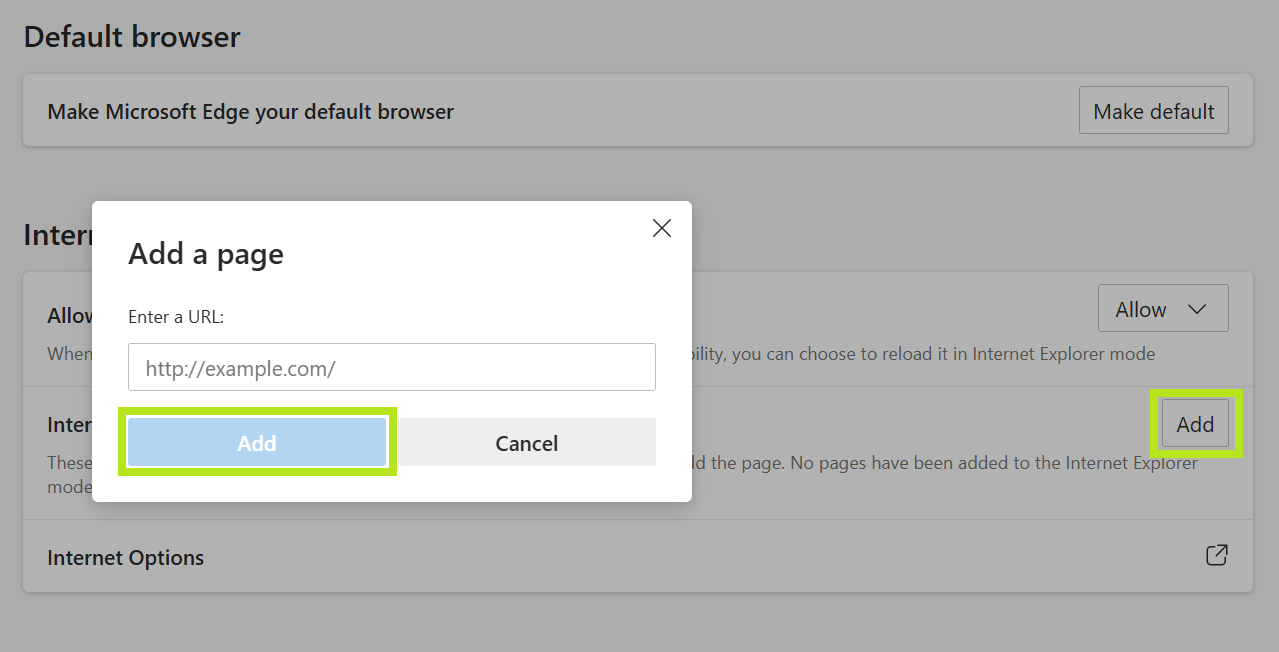Confirm with the blue Add button in the dialog
The image size is (1279, 652).
(257, 442)
